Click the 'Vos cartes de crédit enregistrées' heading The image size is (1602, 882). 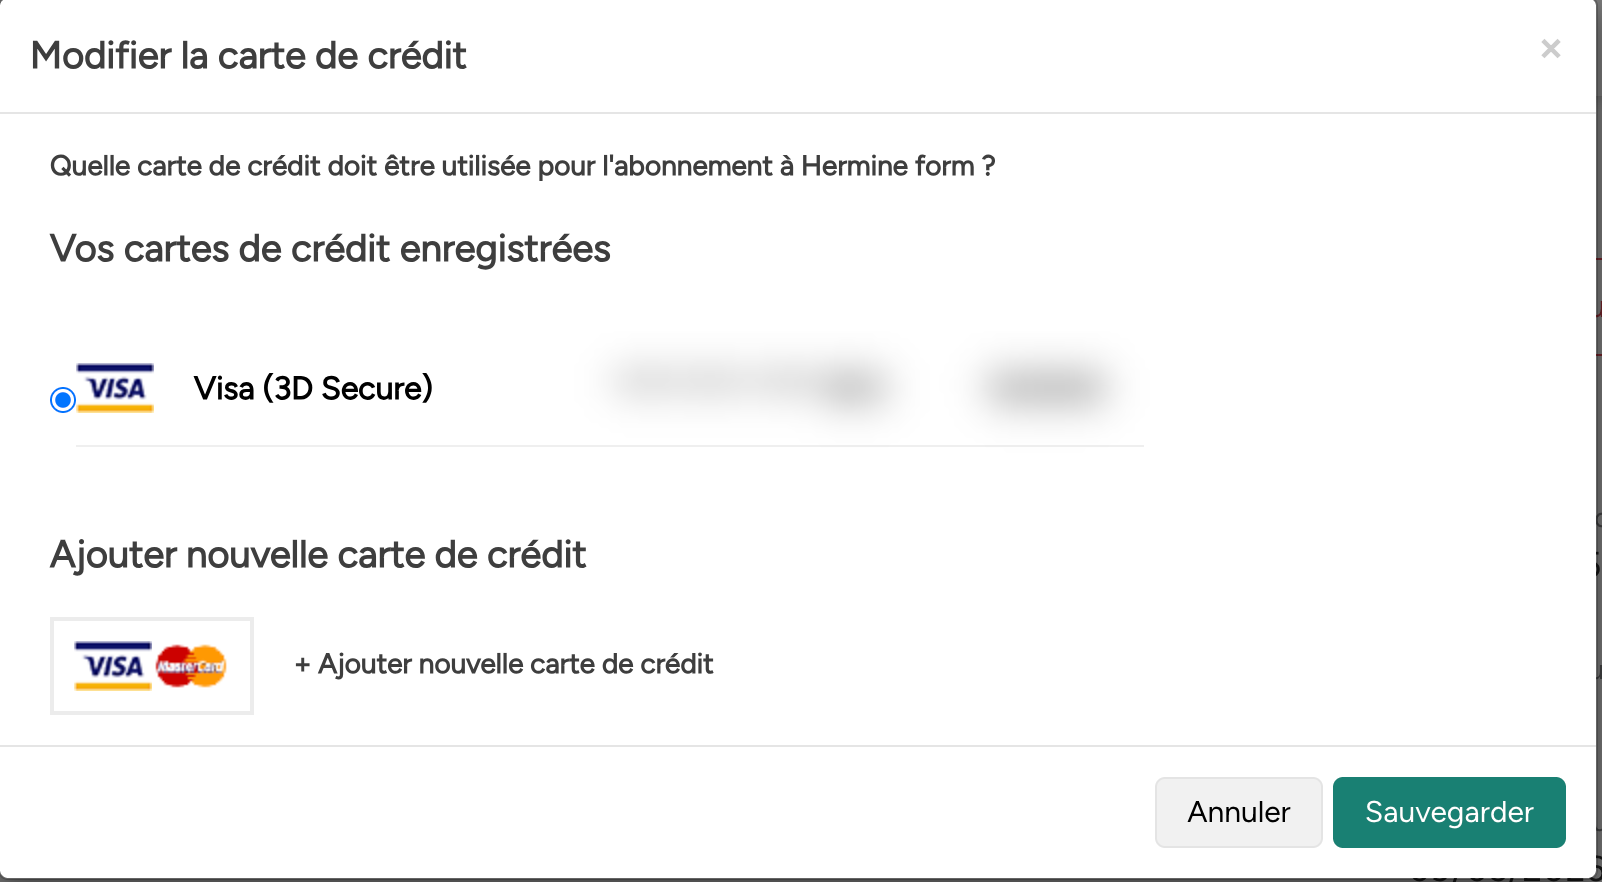(x=330, y=249)
